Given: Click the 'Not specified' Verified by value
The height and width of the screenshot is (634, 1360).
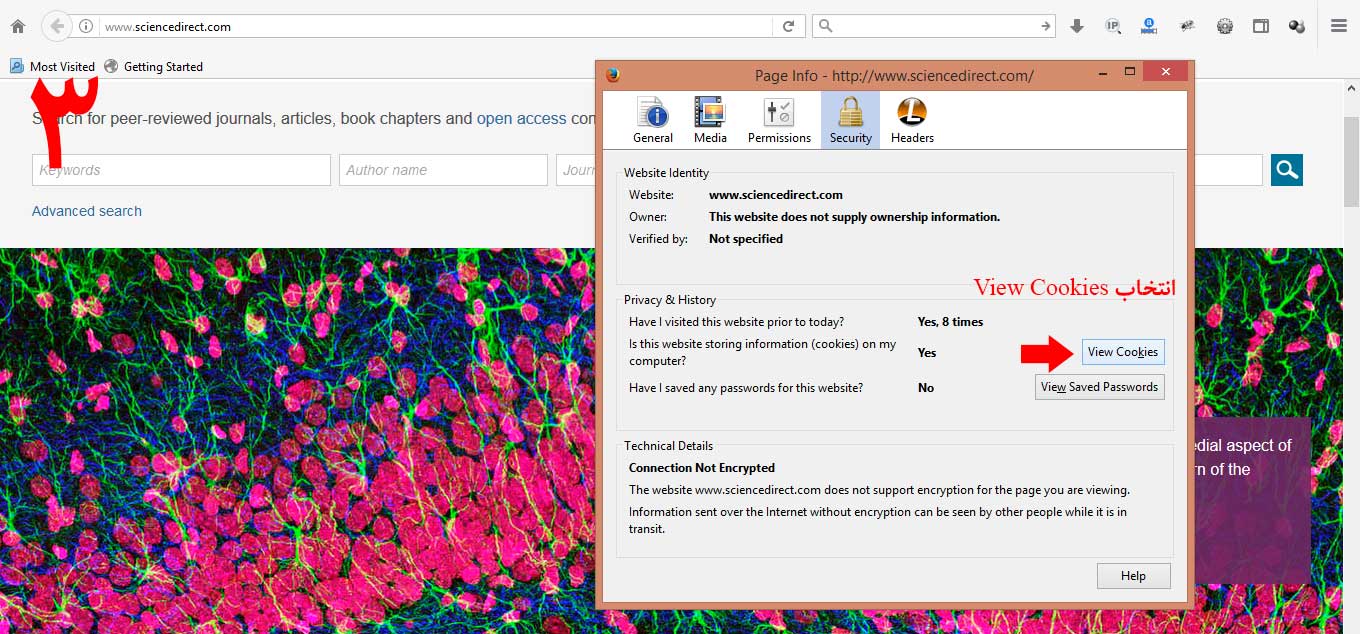Looking at the screenshot, I should pos(746,239).
